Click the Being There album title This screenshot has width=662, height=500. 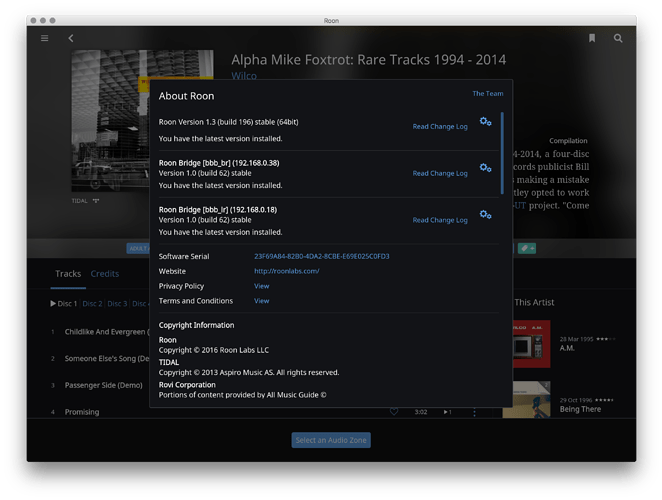tap(580, 409)
